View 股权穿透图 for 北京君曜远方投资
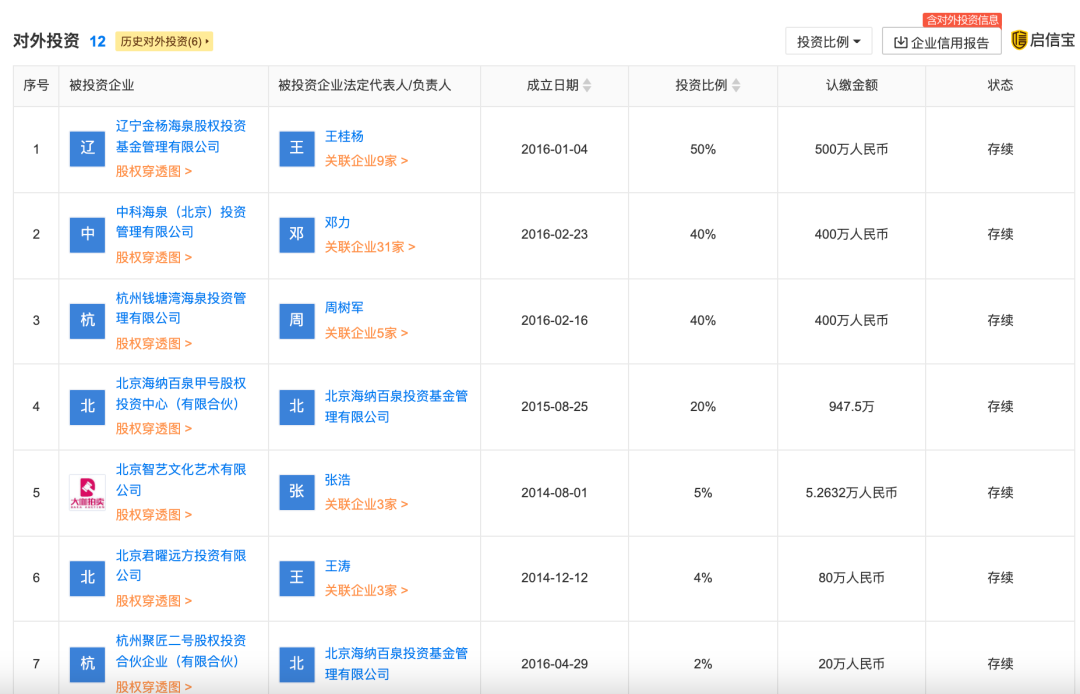Screen dimensions: 1080x694 154,601
